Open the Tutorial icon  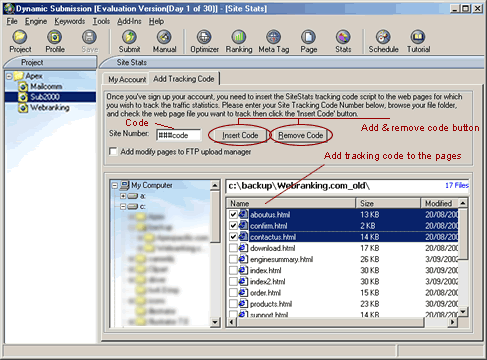point(418,41)
